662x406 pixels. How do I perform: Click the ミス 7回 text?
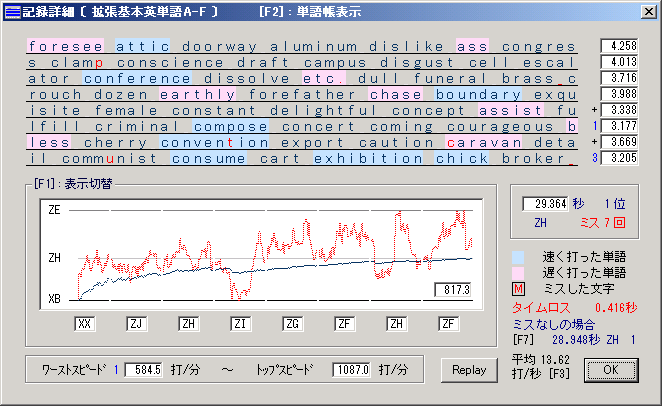pyautogui.click(x=602, y=222)
